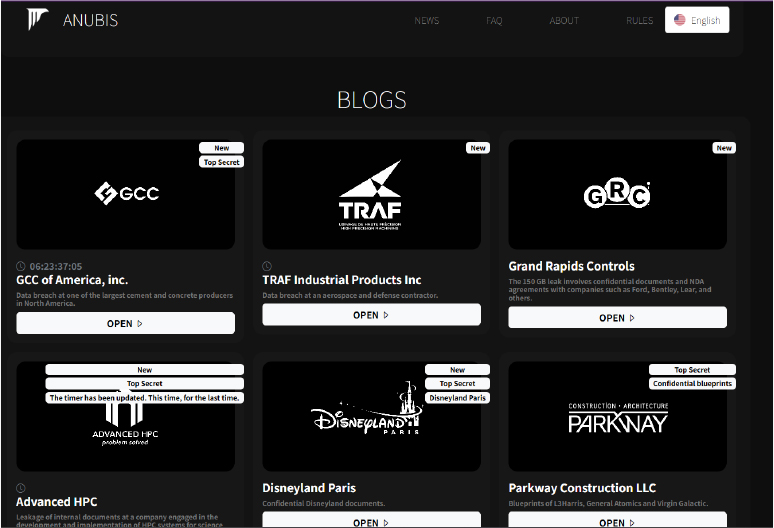The height and width of the screenshot is (528, 774).
Task: Click the L3Harris blueprints description text
Action: pyautogui.click(x=608, y=503)
